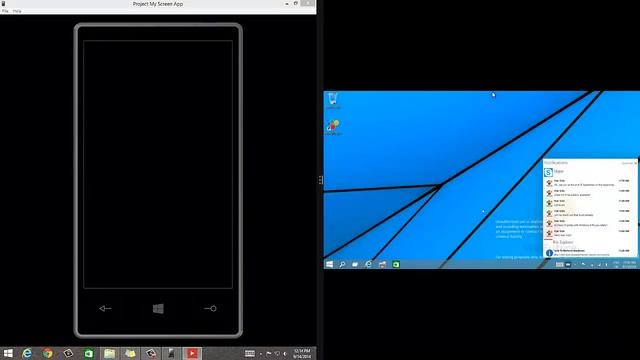The width and height of the screenshot is (640, 360).
Task: Open Action Center flag in left gray taskbar tray
Action: click(x=269, y=354)
